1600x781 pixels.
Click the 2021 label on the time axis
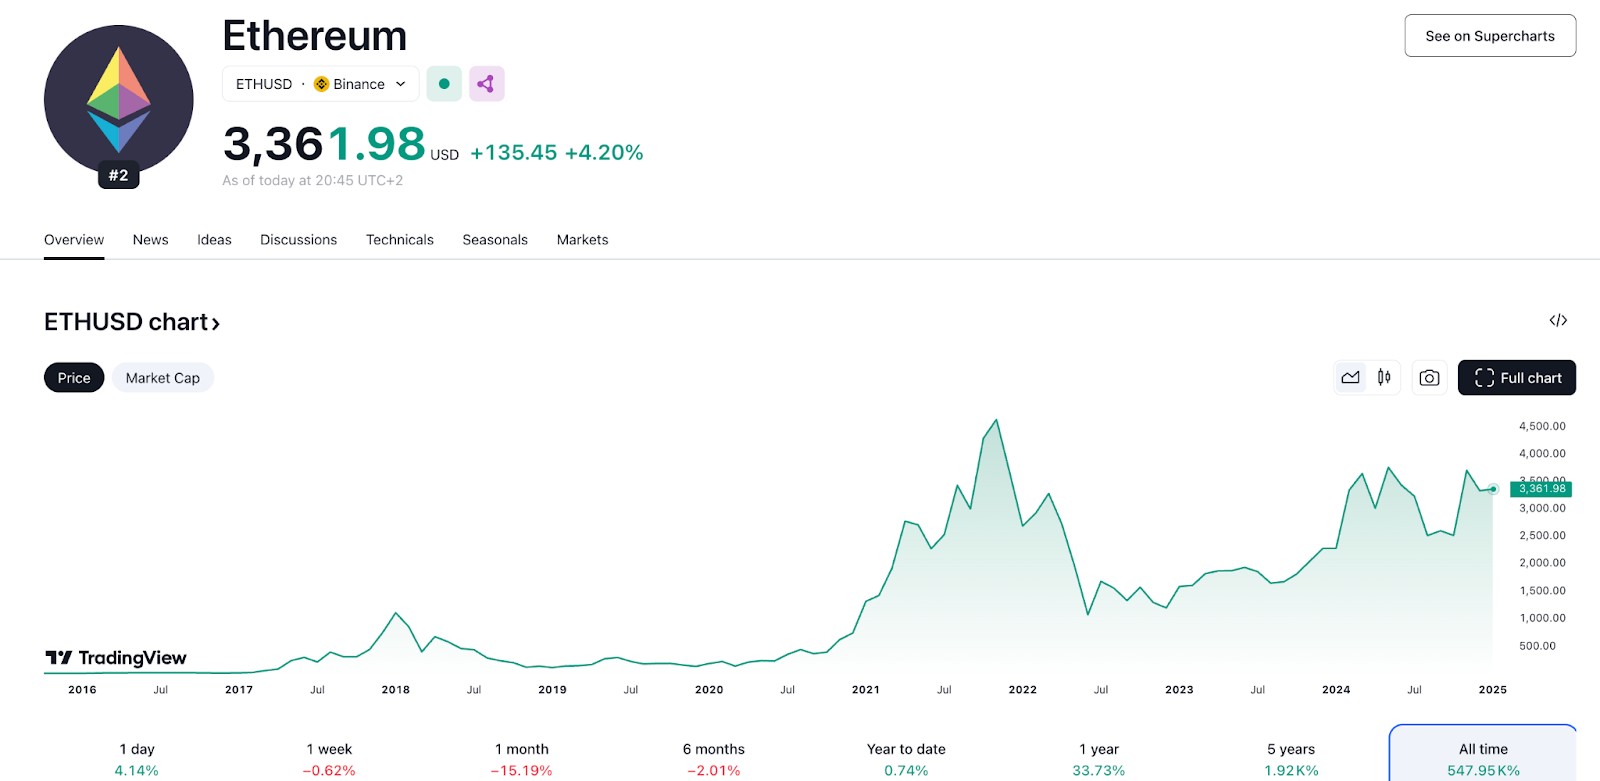click(866, 690)
